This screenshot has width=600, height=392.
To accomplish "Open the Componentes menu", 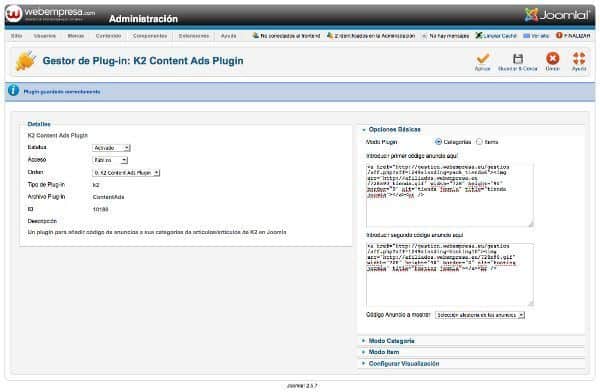I will [x=150, y=36].
